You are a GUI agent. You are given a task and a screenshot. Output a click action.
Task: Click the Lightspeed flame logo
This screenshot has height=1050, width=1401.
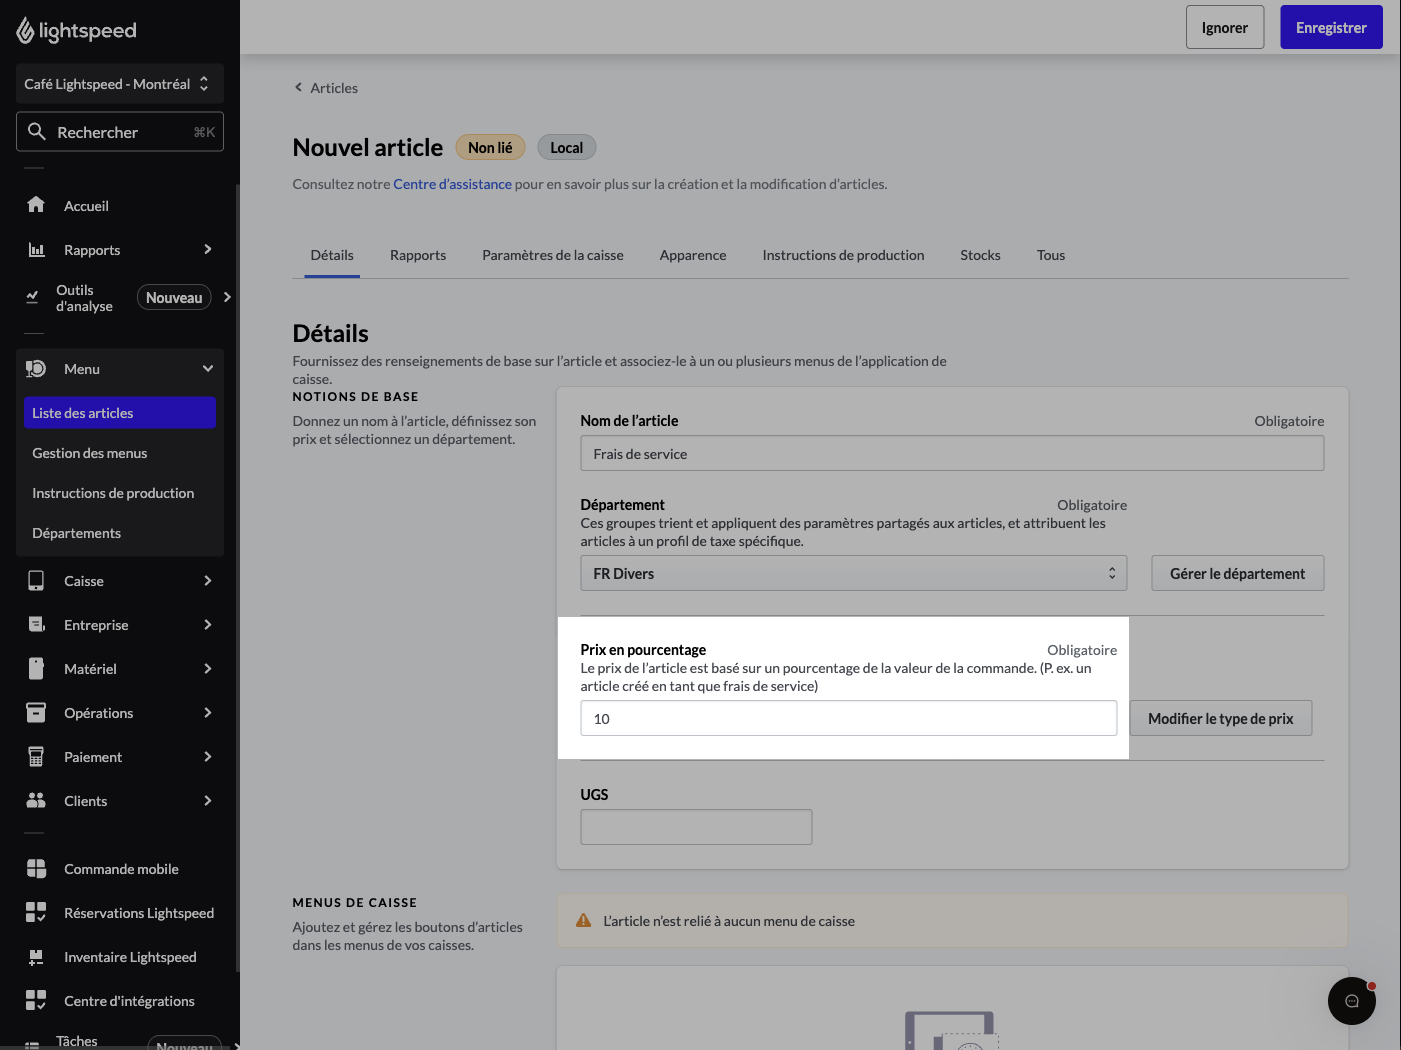(25, 31)
